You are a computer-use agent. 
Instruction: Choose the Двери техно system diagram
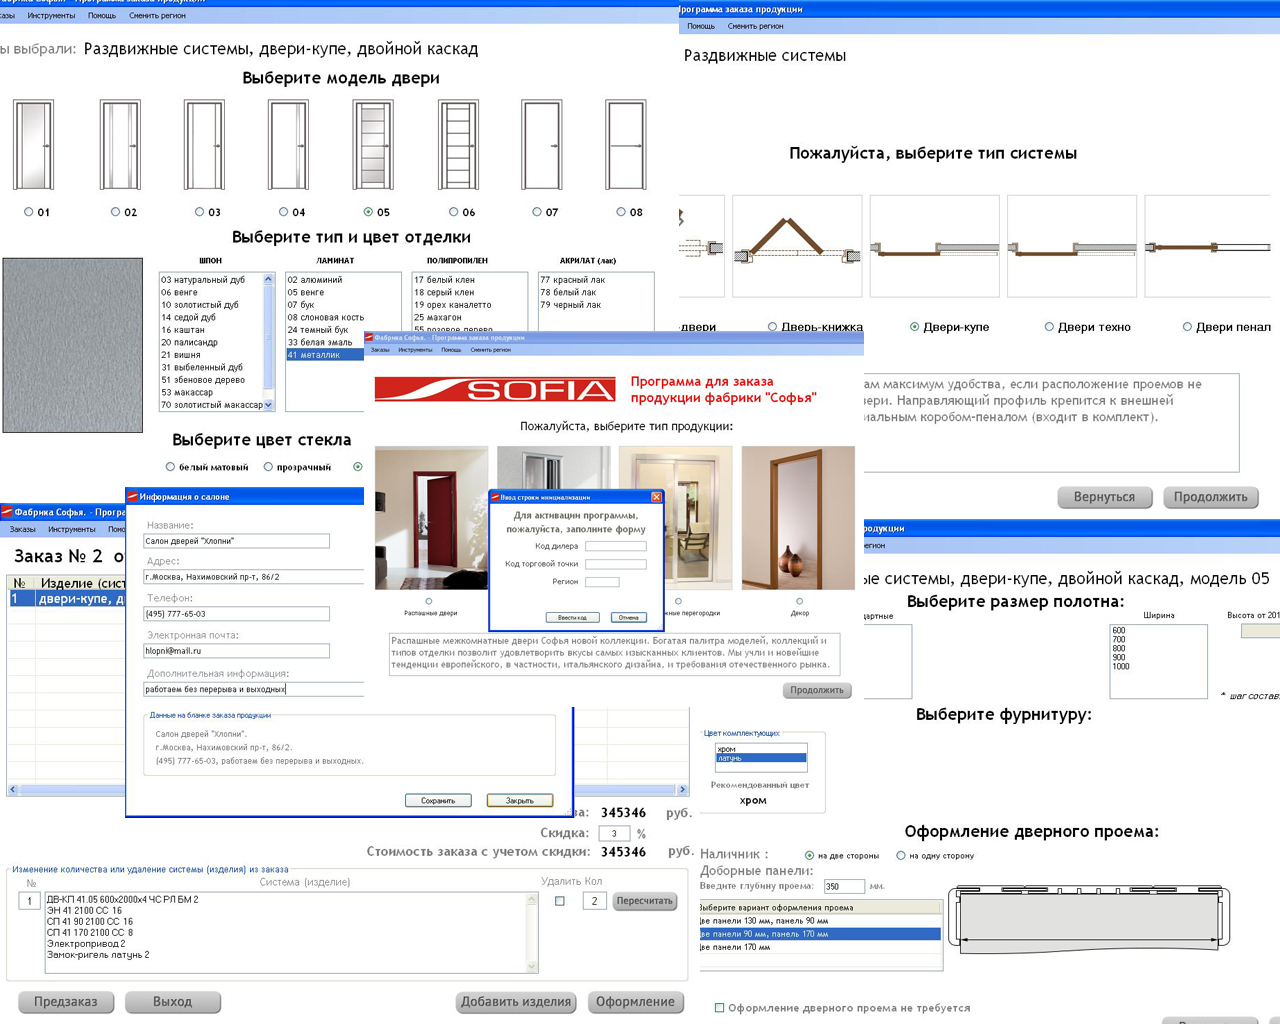coord(1071,246)
